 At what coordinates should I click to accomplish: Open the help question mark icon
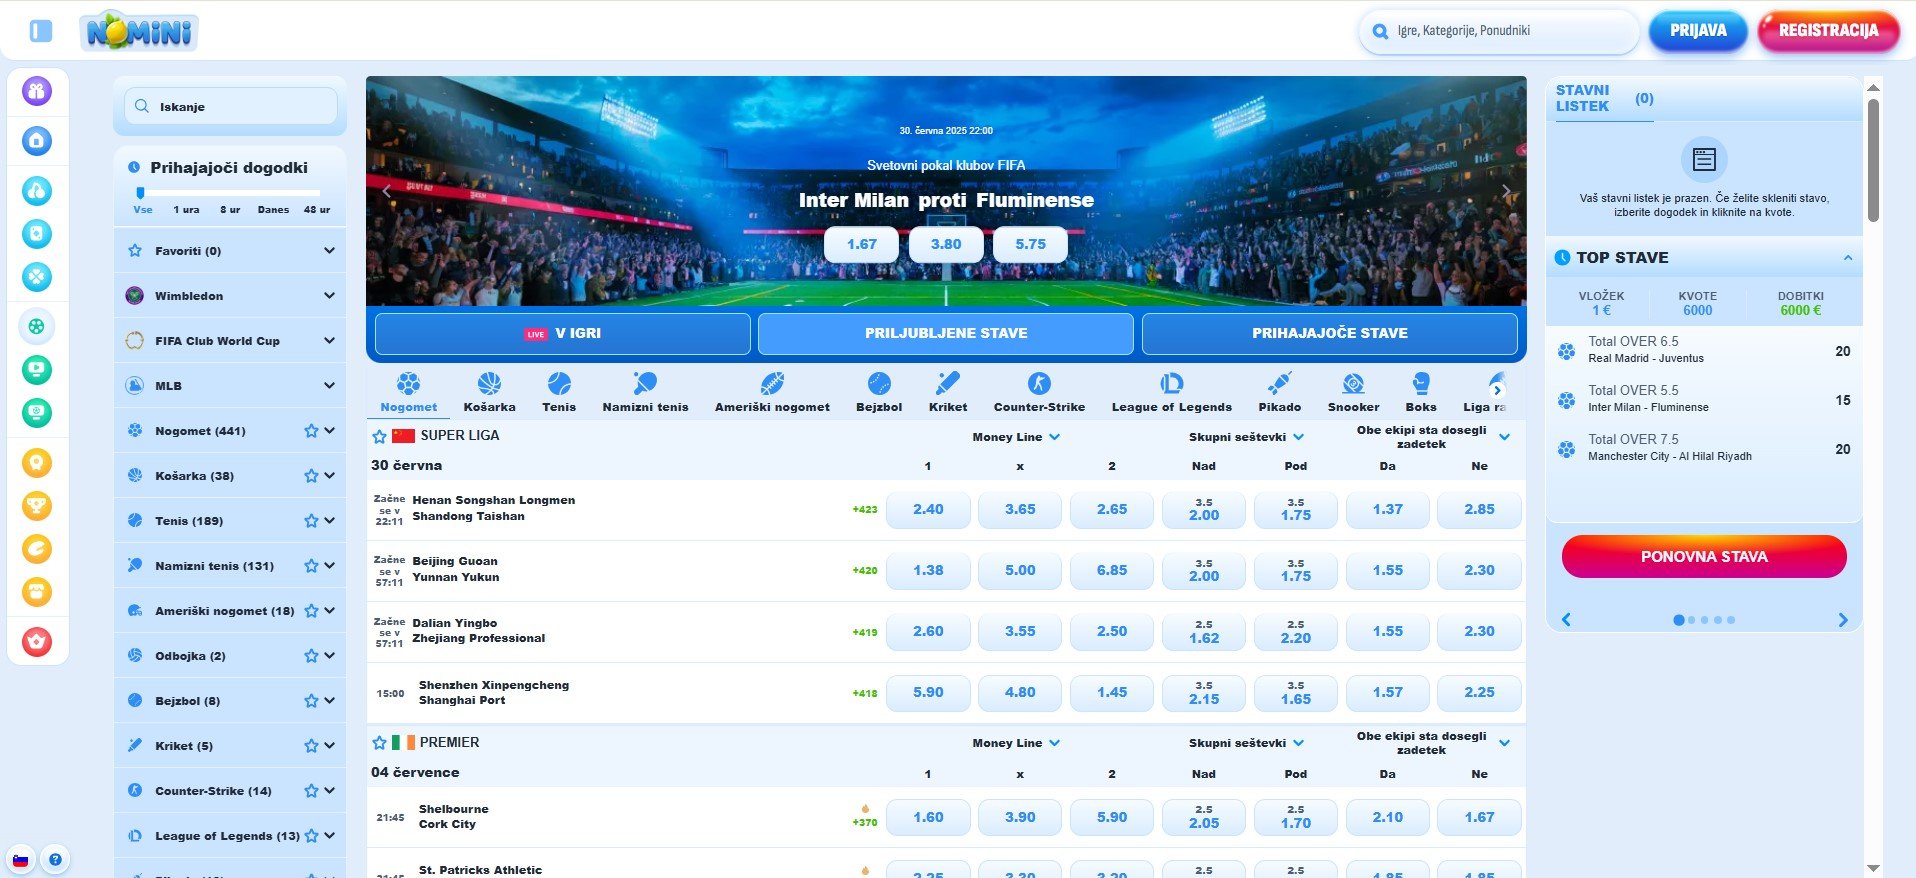(x=55, y=859)
